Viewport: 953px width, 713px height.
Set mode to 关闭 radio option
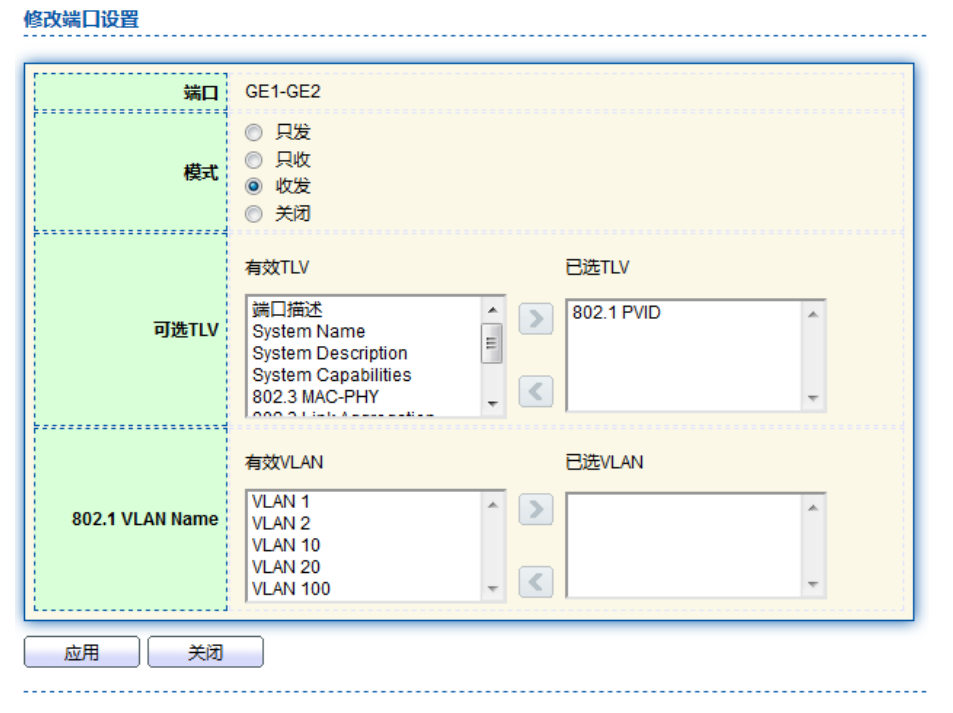pyautogui.click(x=254, y=213)
